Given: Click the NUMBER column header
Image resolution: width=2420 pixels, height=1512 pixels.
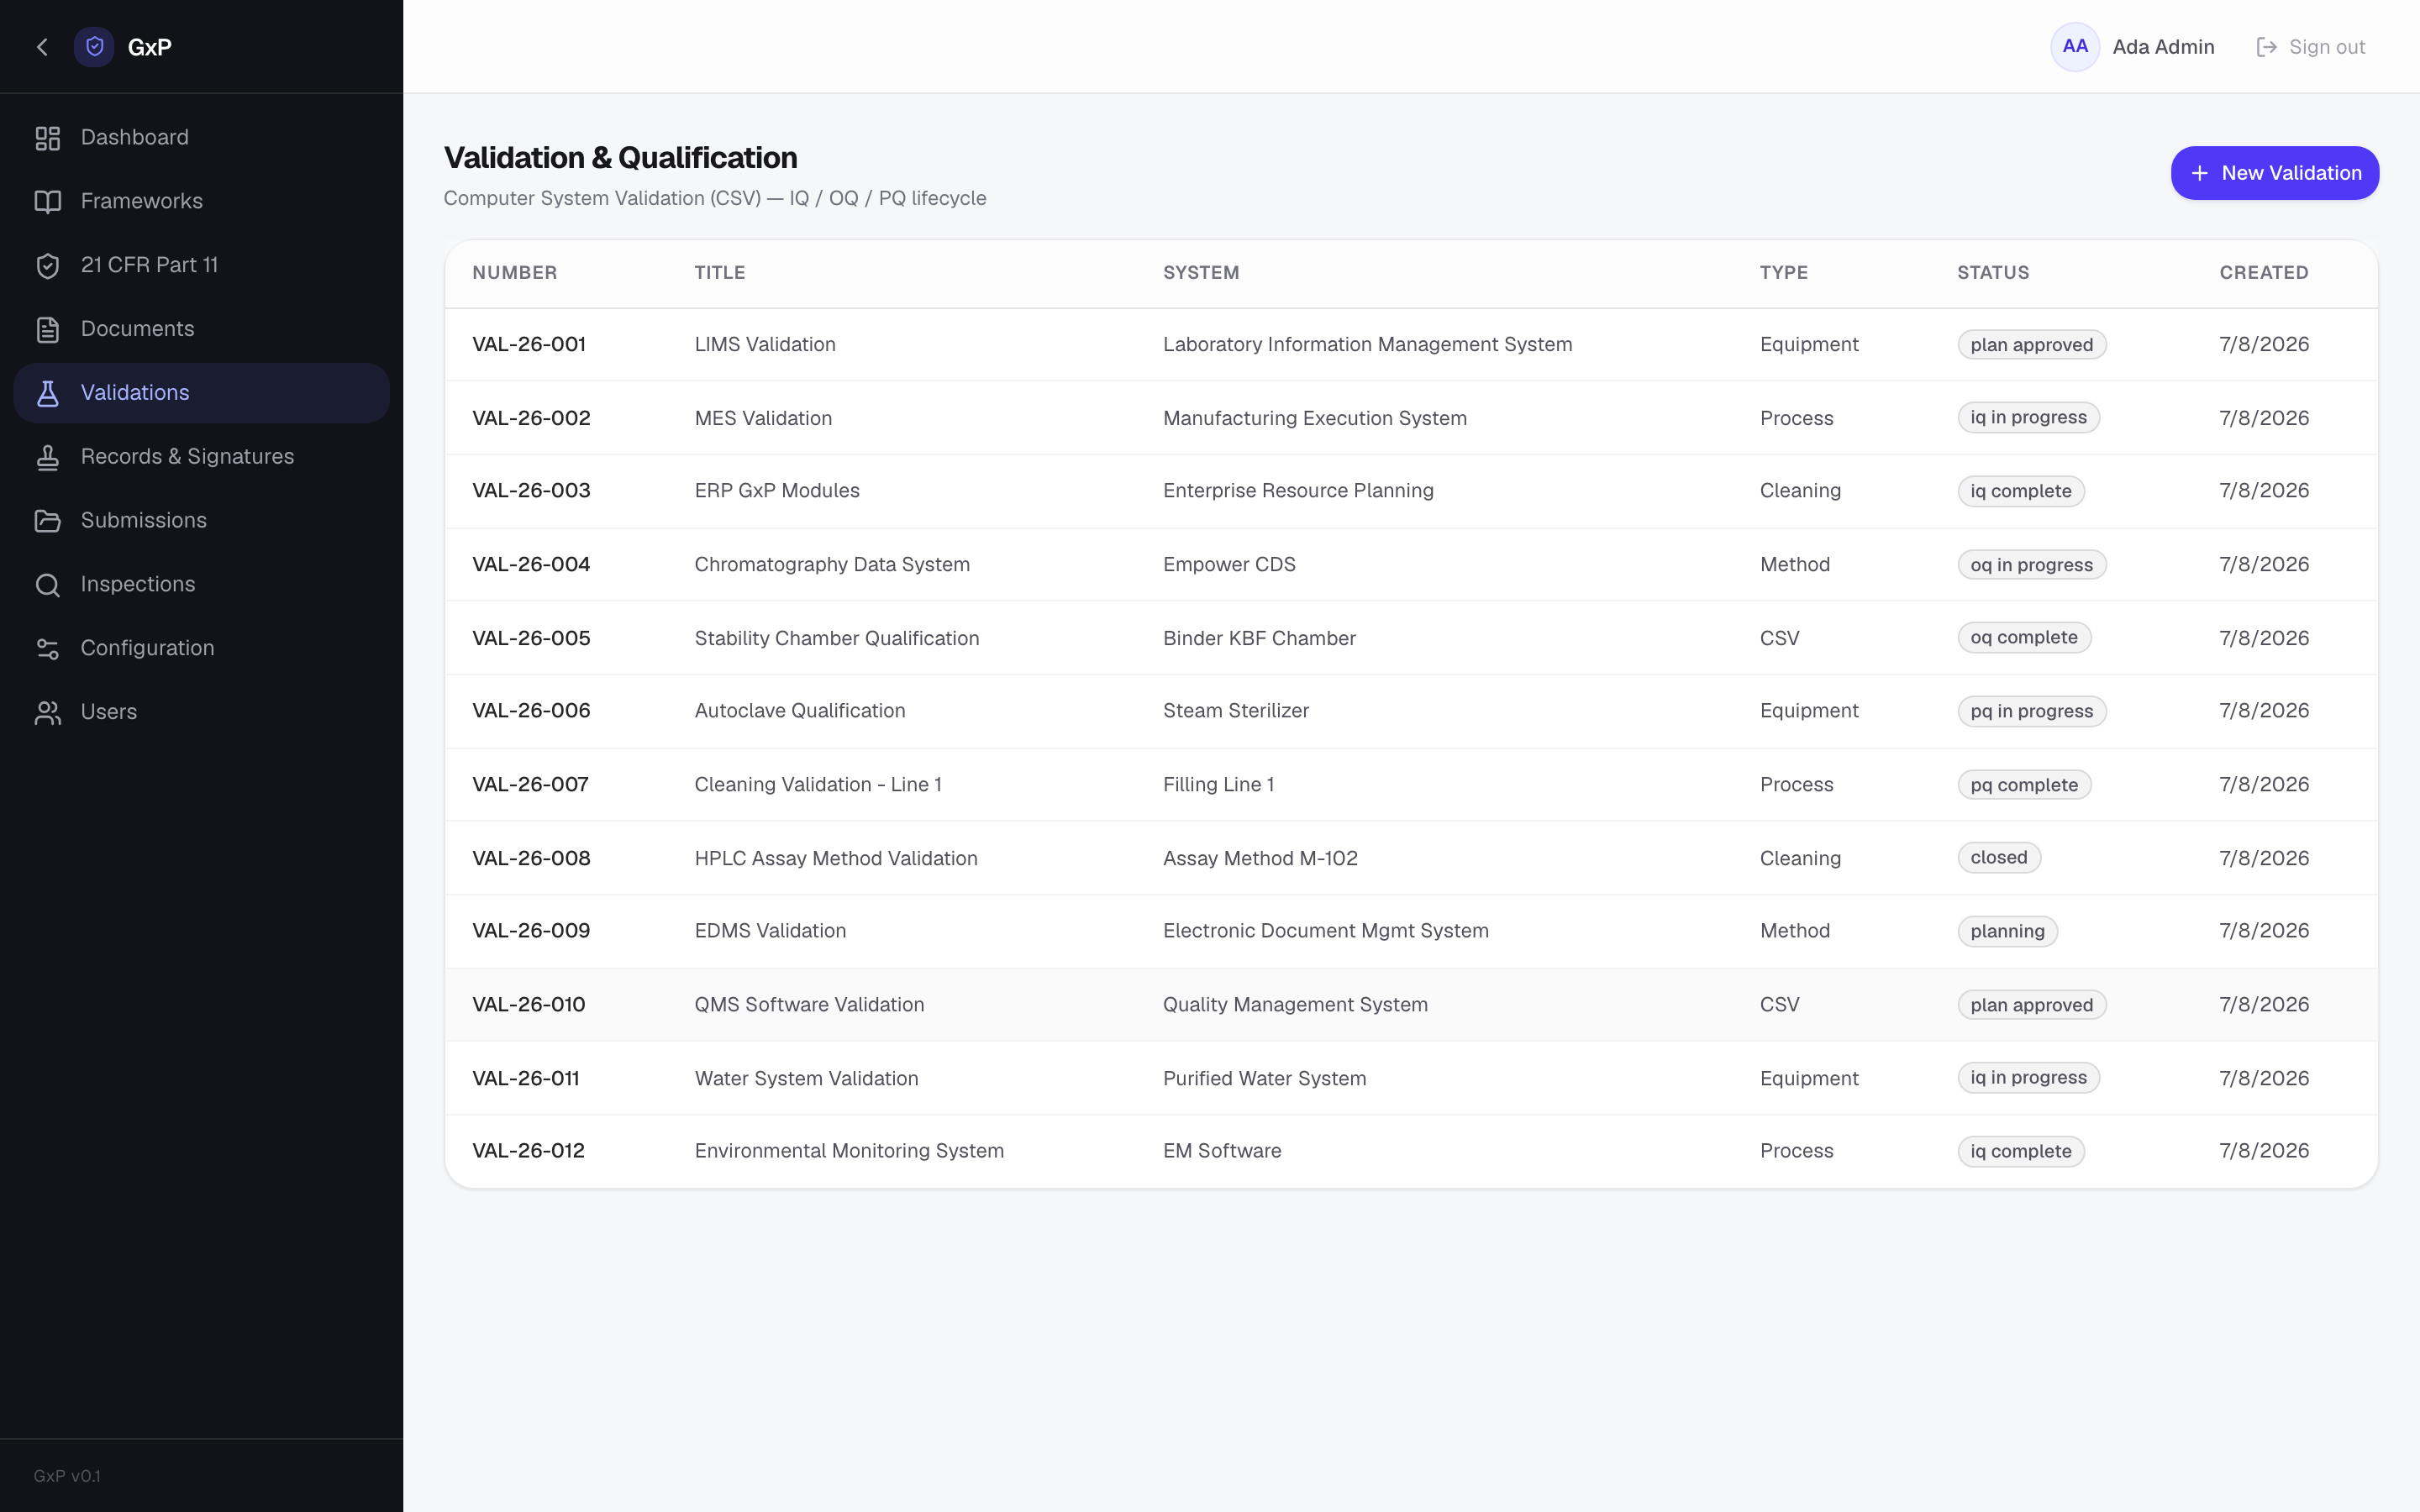Looking at the screenshot, I should (x=515, y=273).
